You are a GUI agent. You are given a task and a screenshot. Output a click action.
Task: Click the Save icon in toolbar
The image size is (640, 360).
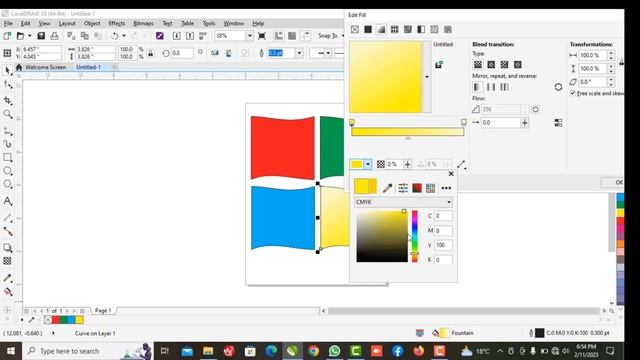coord(41,36)
